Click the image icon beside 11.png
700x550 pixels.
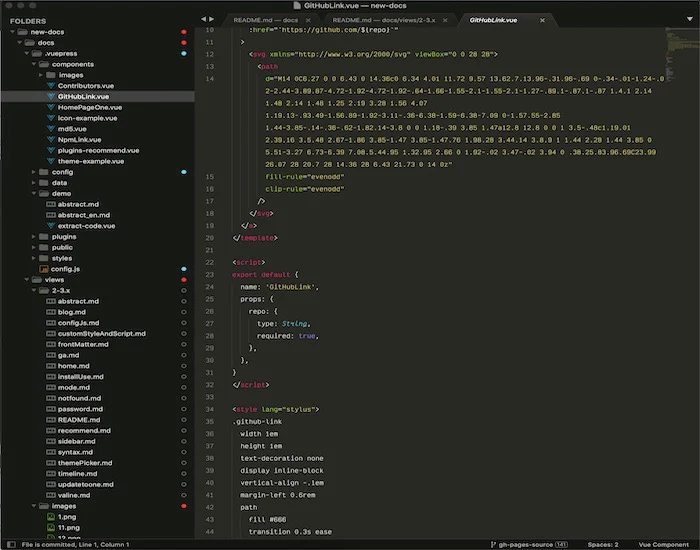click(51, 527)
